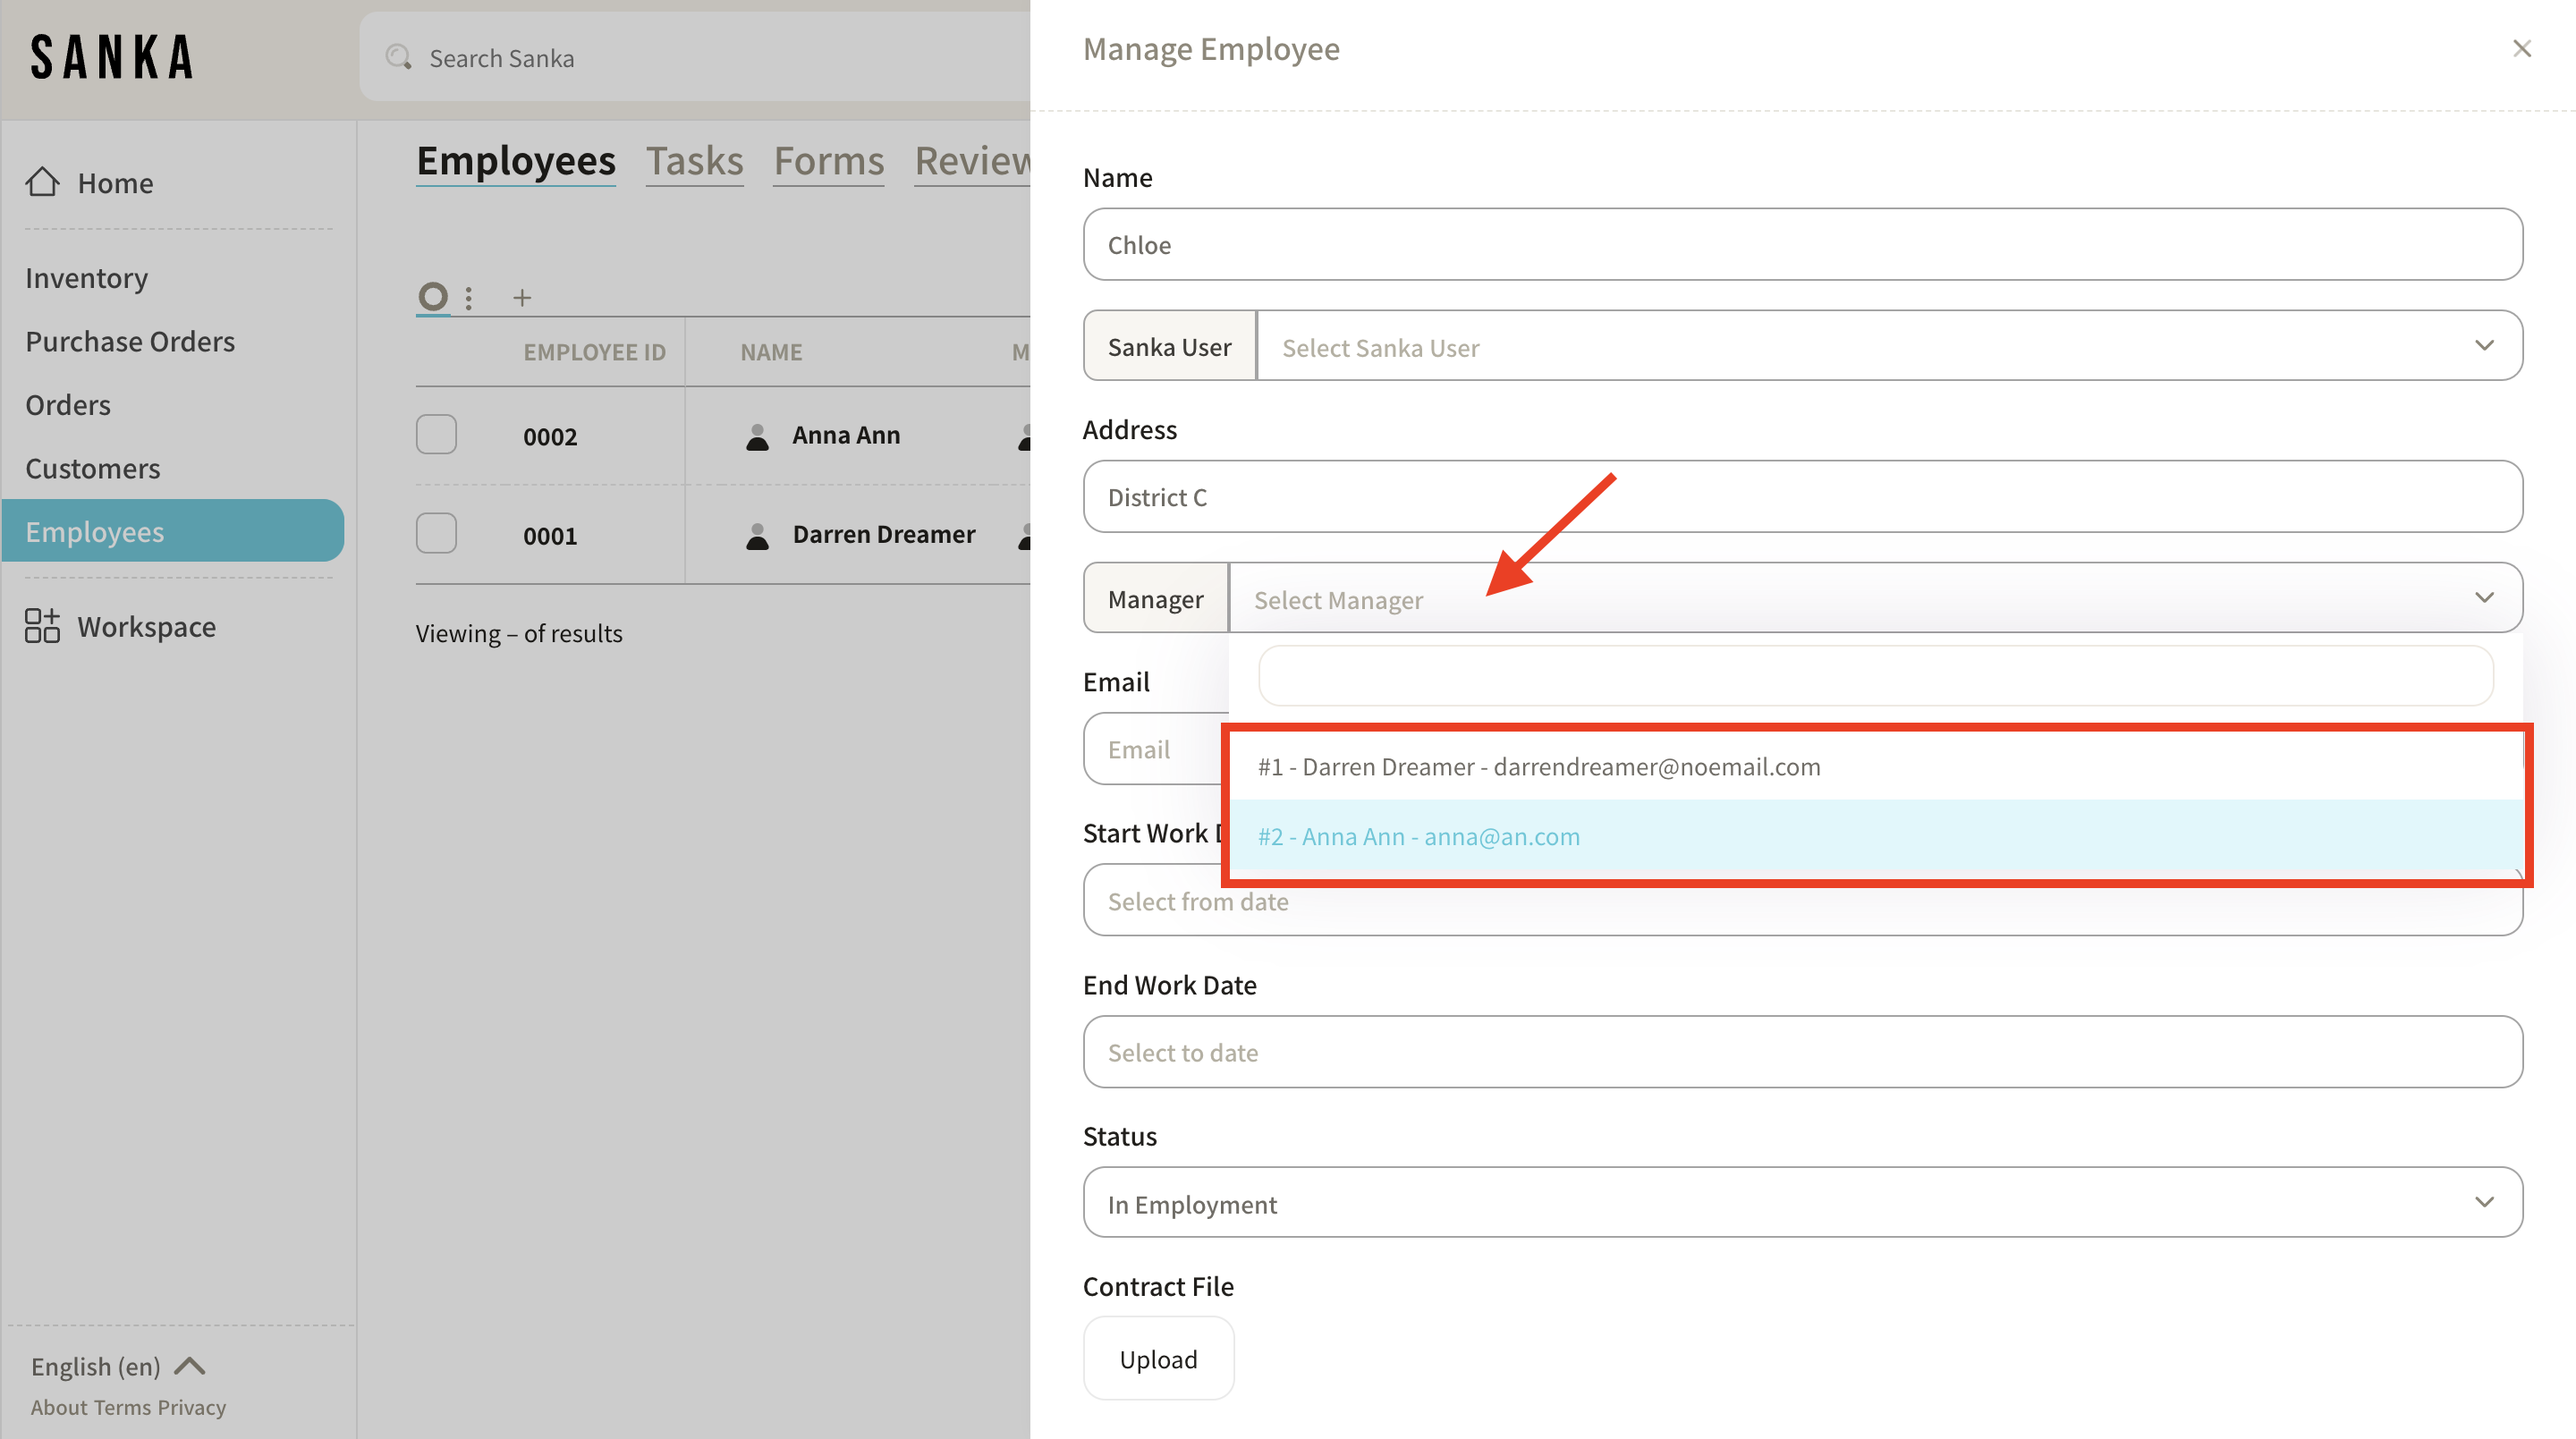
Task: Open the Terms link
Action: [x=123, y=1407]
